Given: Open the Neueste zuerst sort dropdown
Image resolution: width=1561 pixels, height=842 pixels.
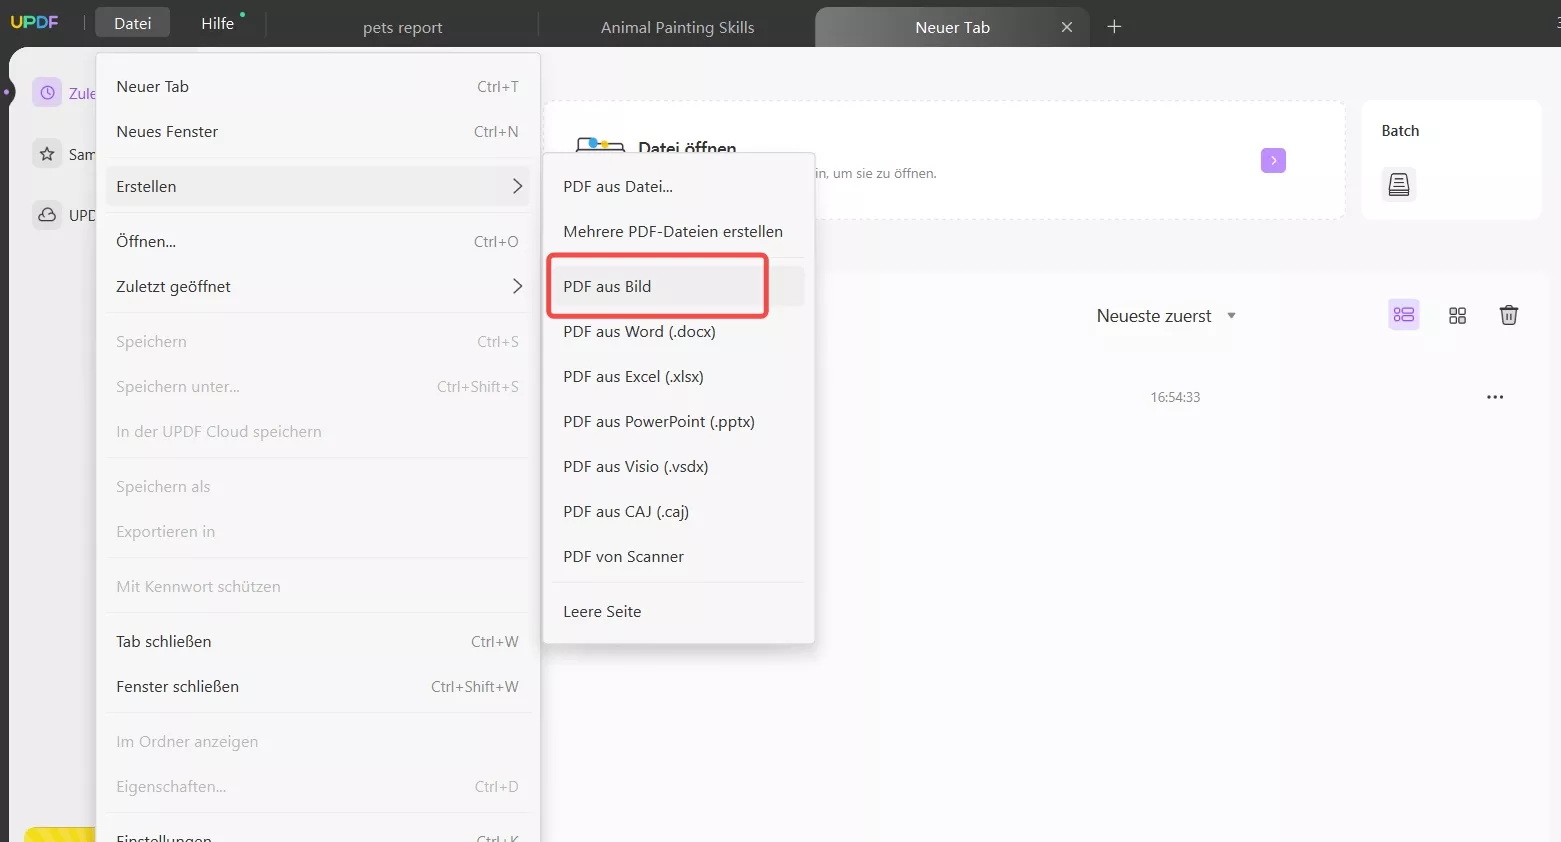Looking at the screenshot, I should click(x=1166, y=316).
